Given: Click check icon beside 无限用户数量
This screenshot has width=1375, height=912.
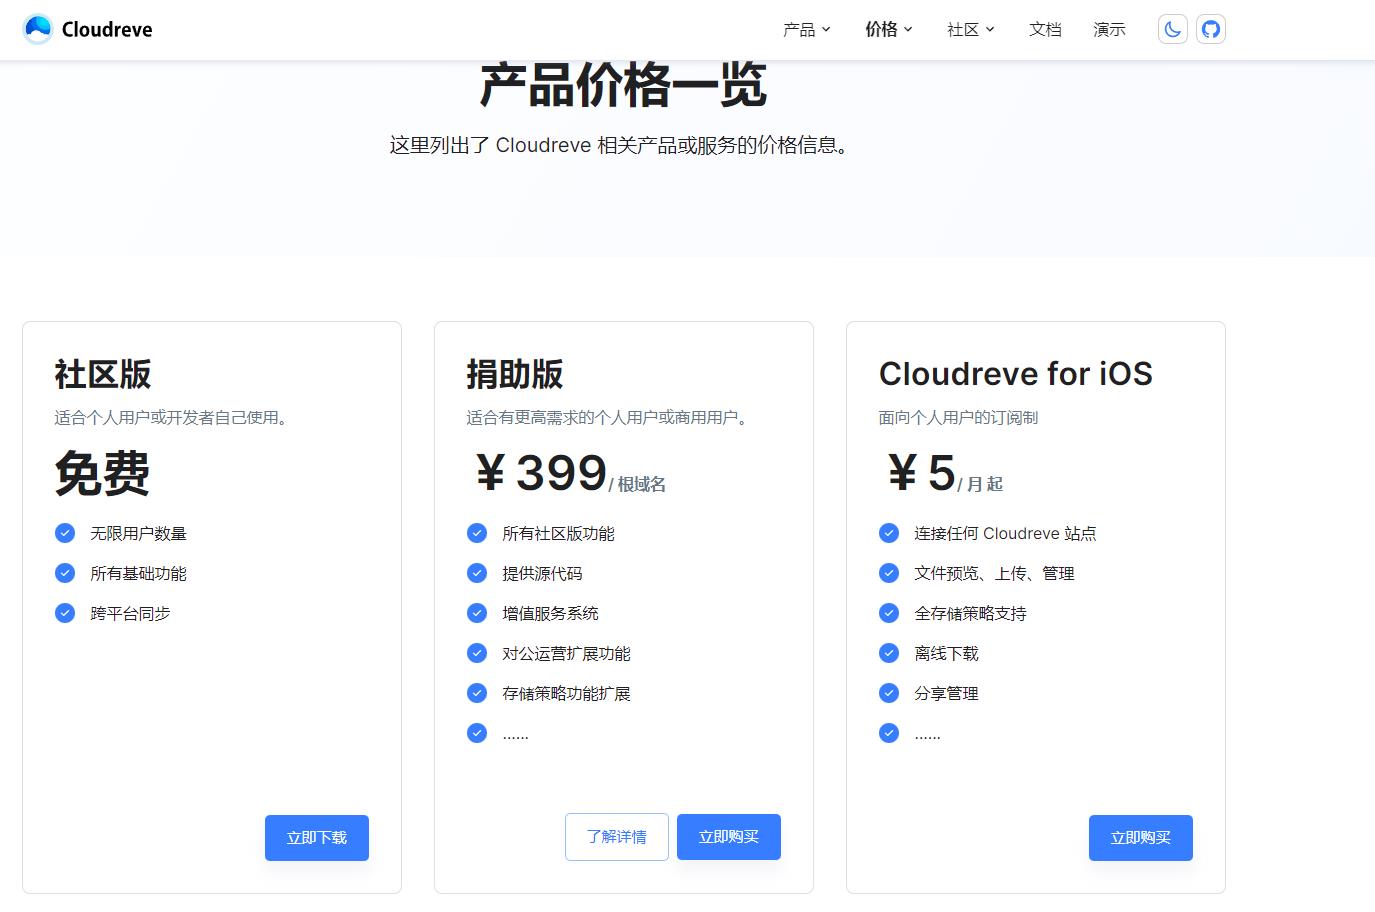Looking at the screenshot, I should tap(65, 533).
